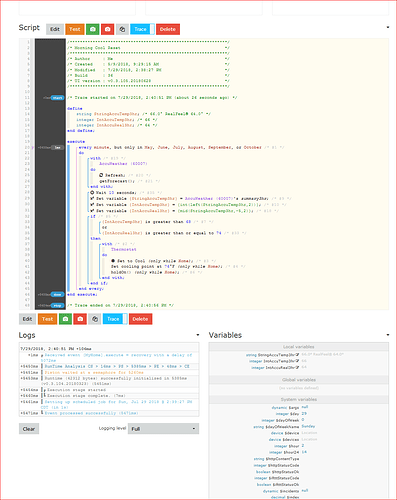Image resolution: width=397 pixels, height=500 pixels.
Task: Click the green camera icon below the script
Action: pos(65,319)
